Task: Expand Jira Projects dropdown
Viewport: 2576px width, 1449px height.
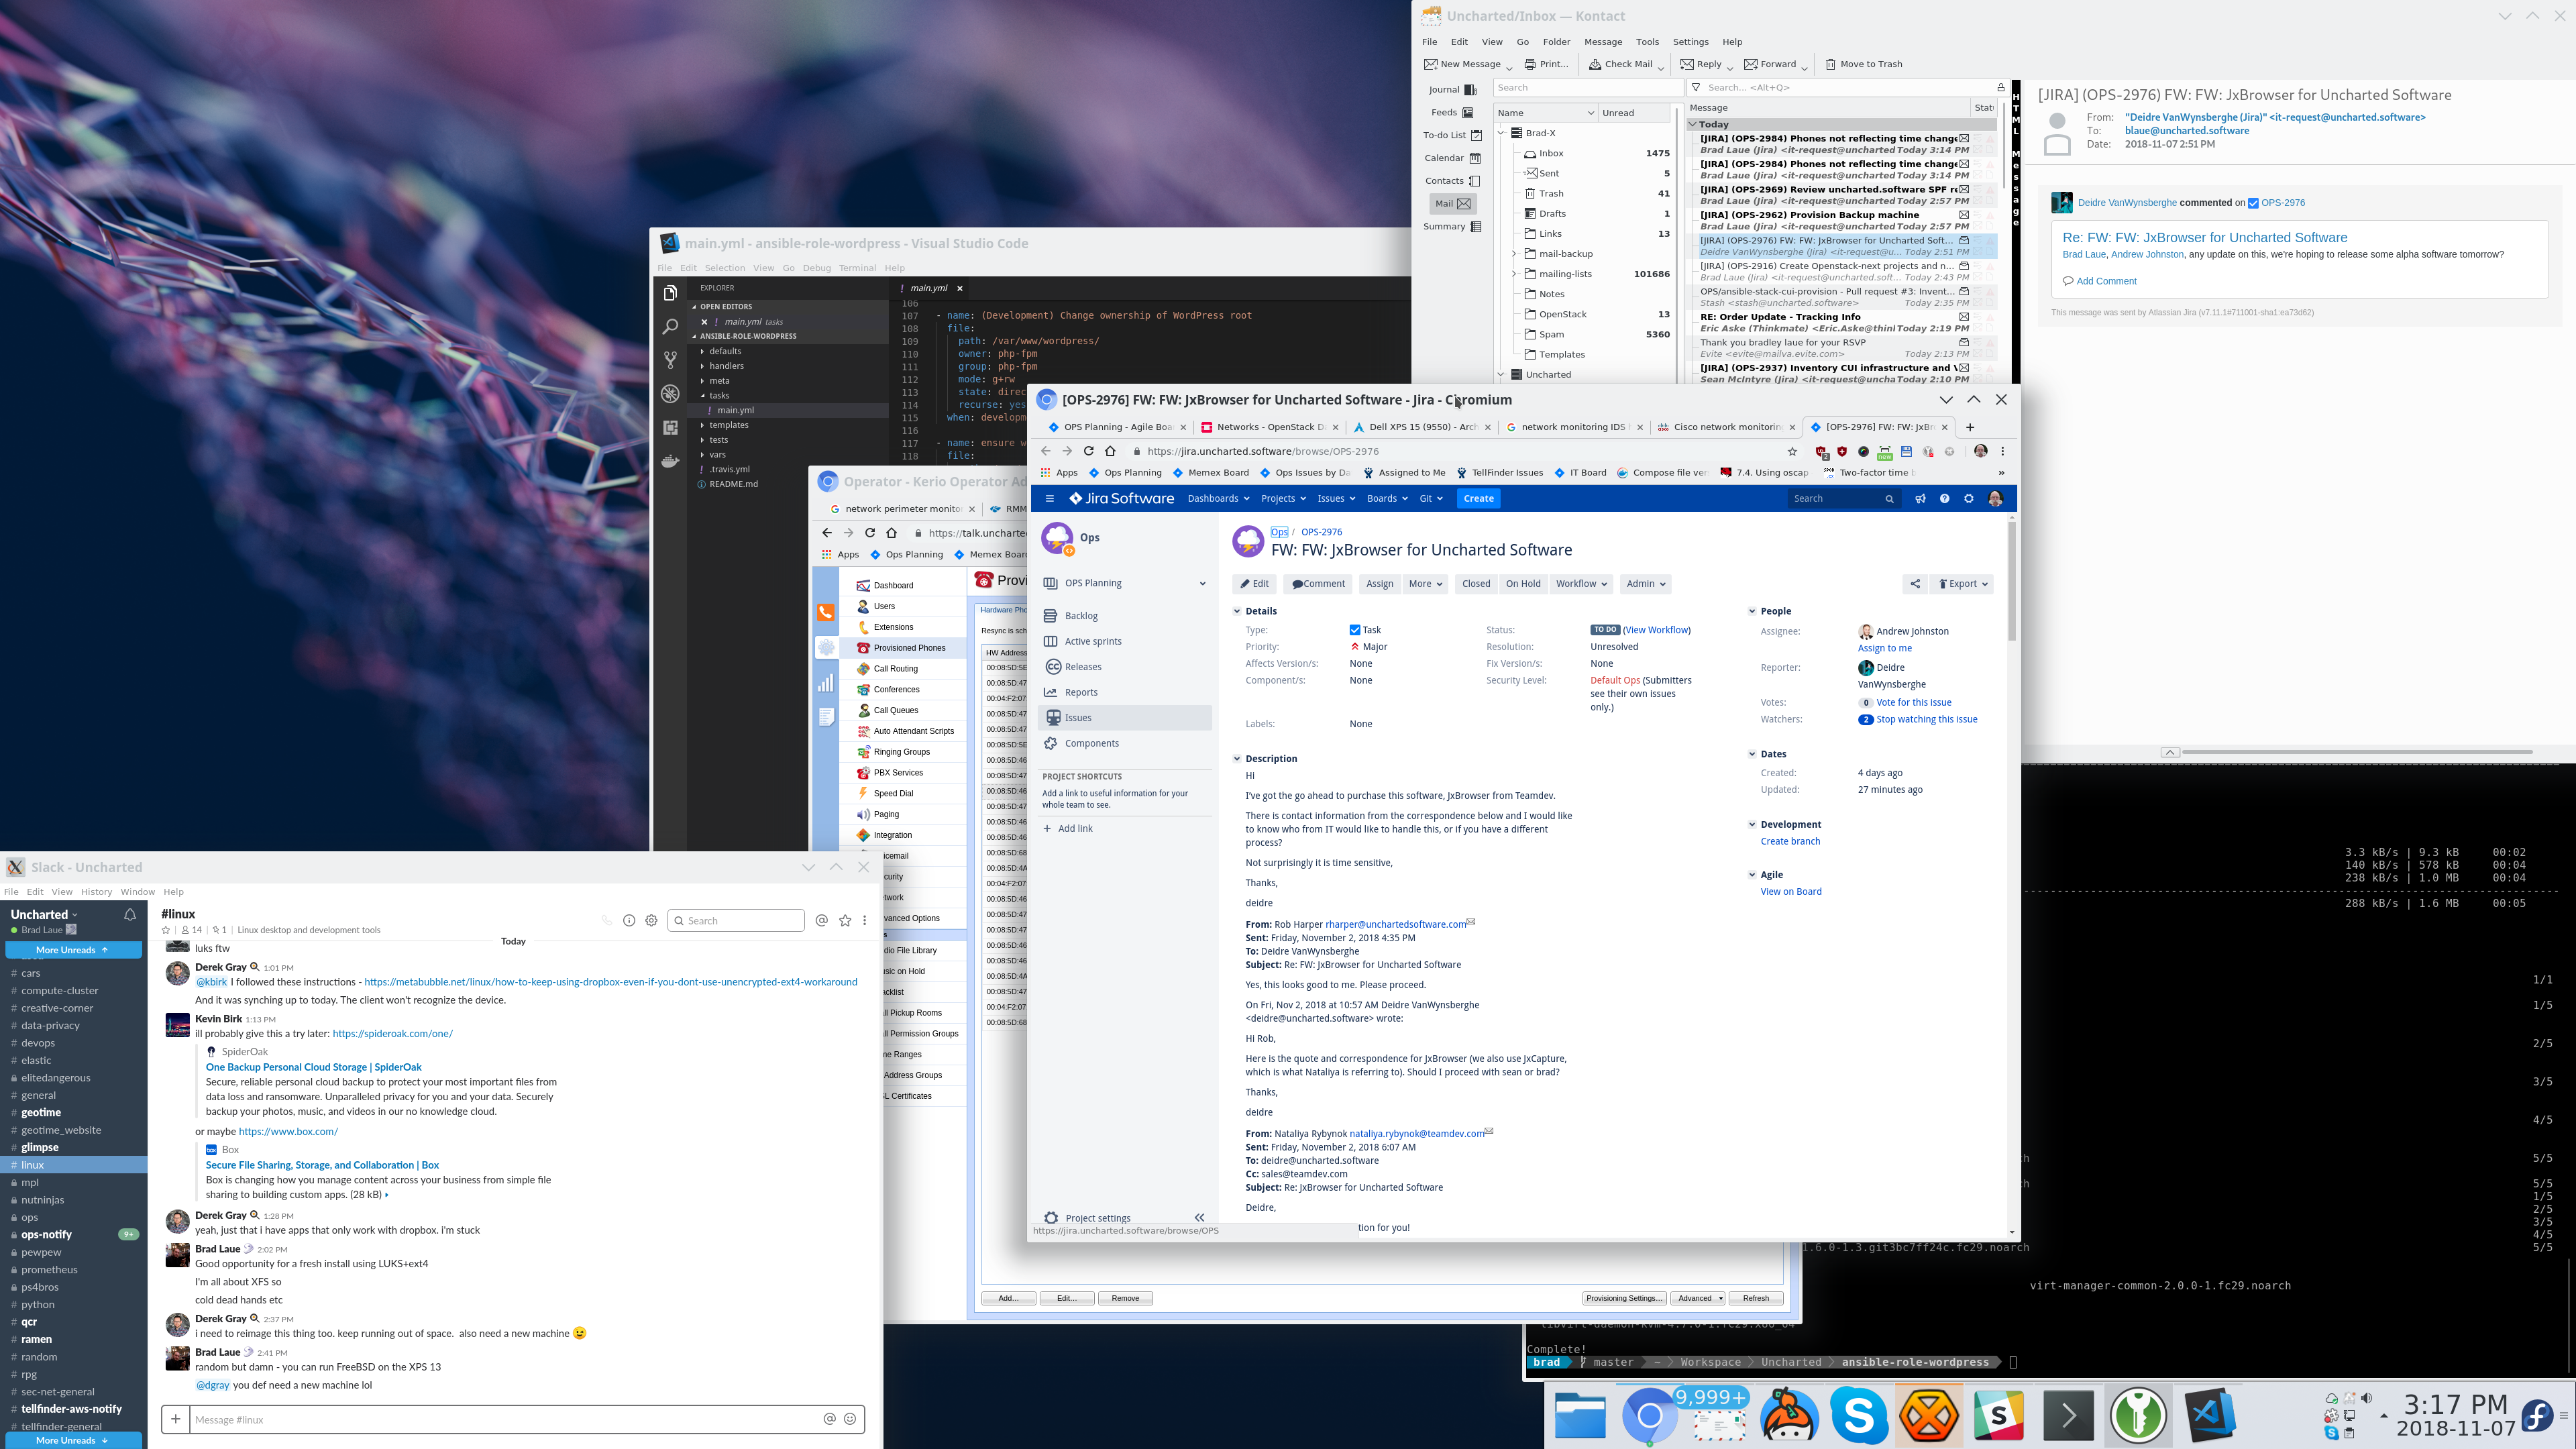Action: (x=1283, y=498)
